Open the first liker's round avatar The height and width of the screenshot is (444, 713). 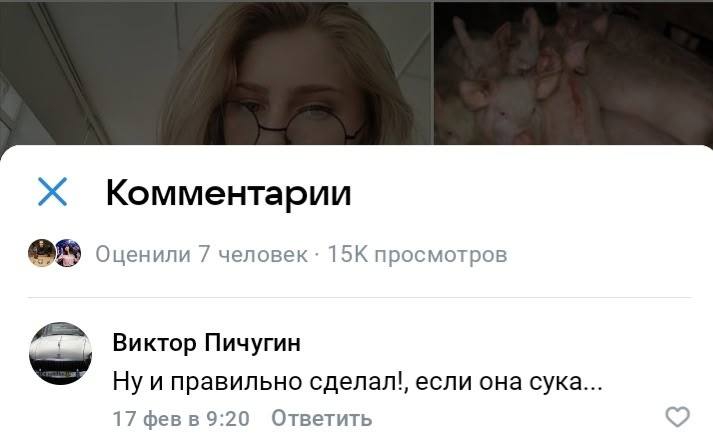coord(41,253)
